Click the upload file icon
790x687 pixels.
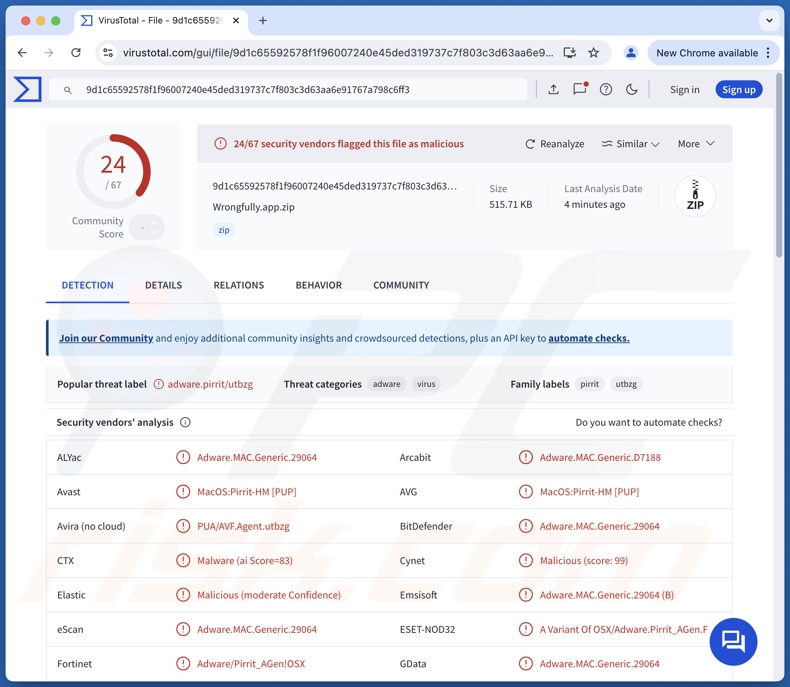pyautogui.click(x=553, y=90)
